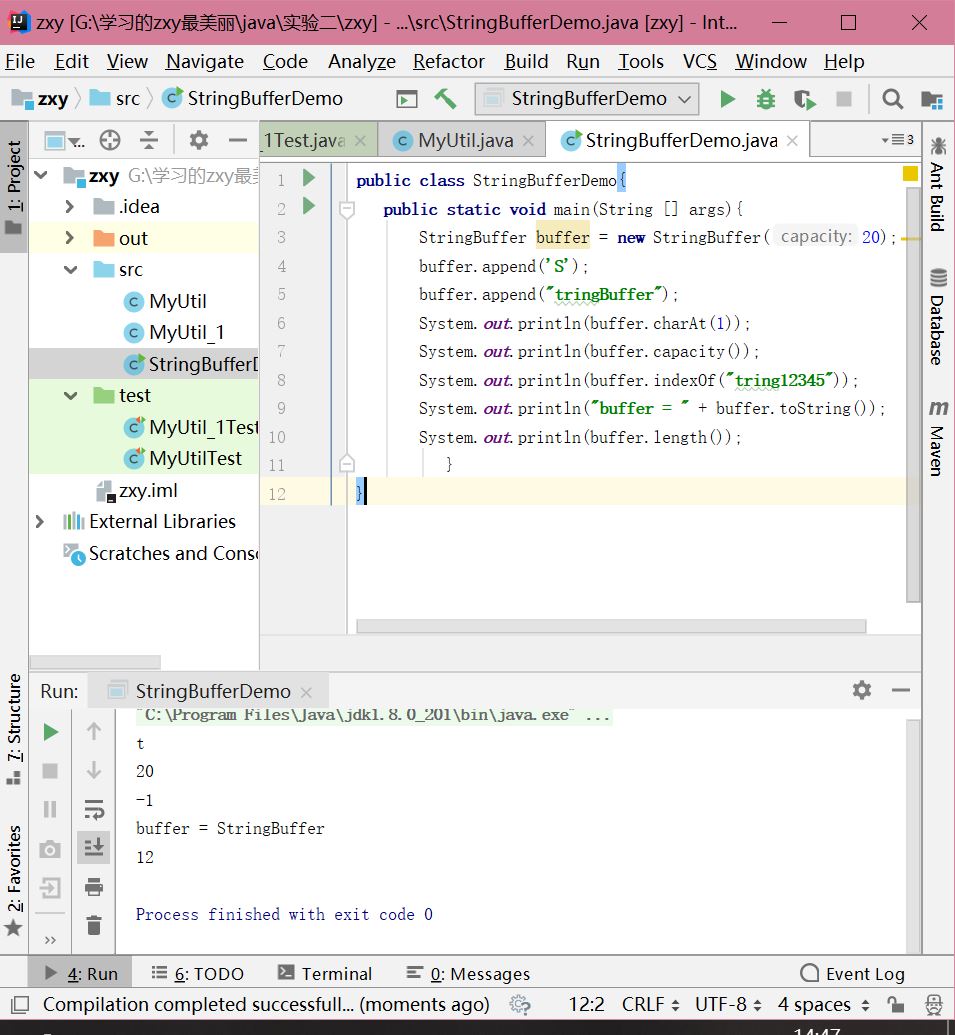The image size is (955, 1035).
Task: Open project view mode dropdown
Action: (64, 141)
